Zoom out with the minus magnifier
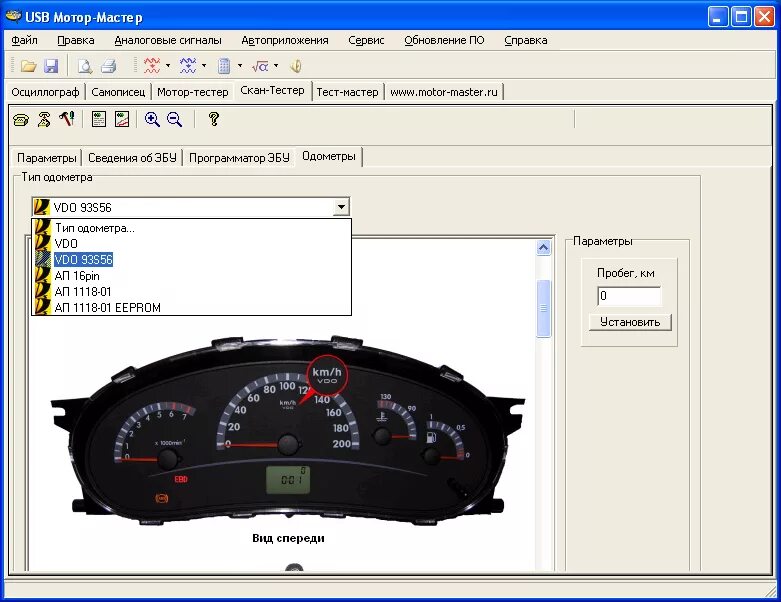The image size is (781, 602). click(174, 120)
